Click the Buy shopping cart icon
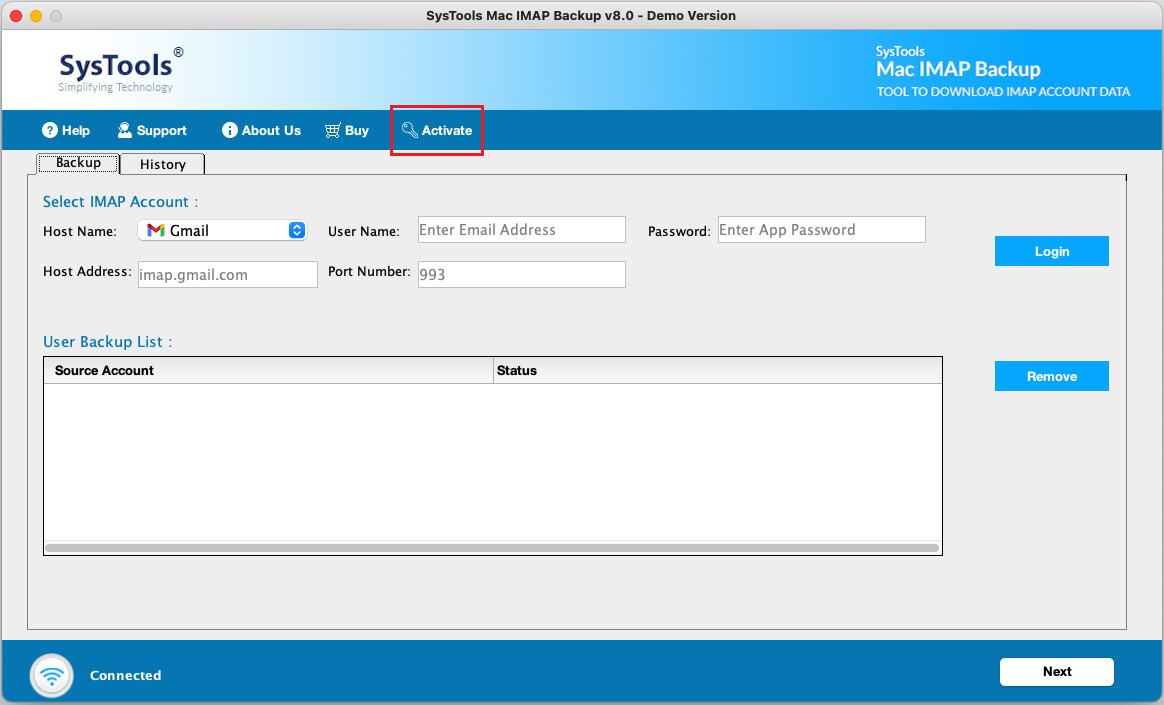 (x=333, y=131)
